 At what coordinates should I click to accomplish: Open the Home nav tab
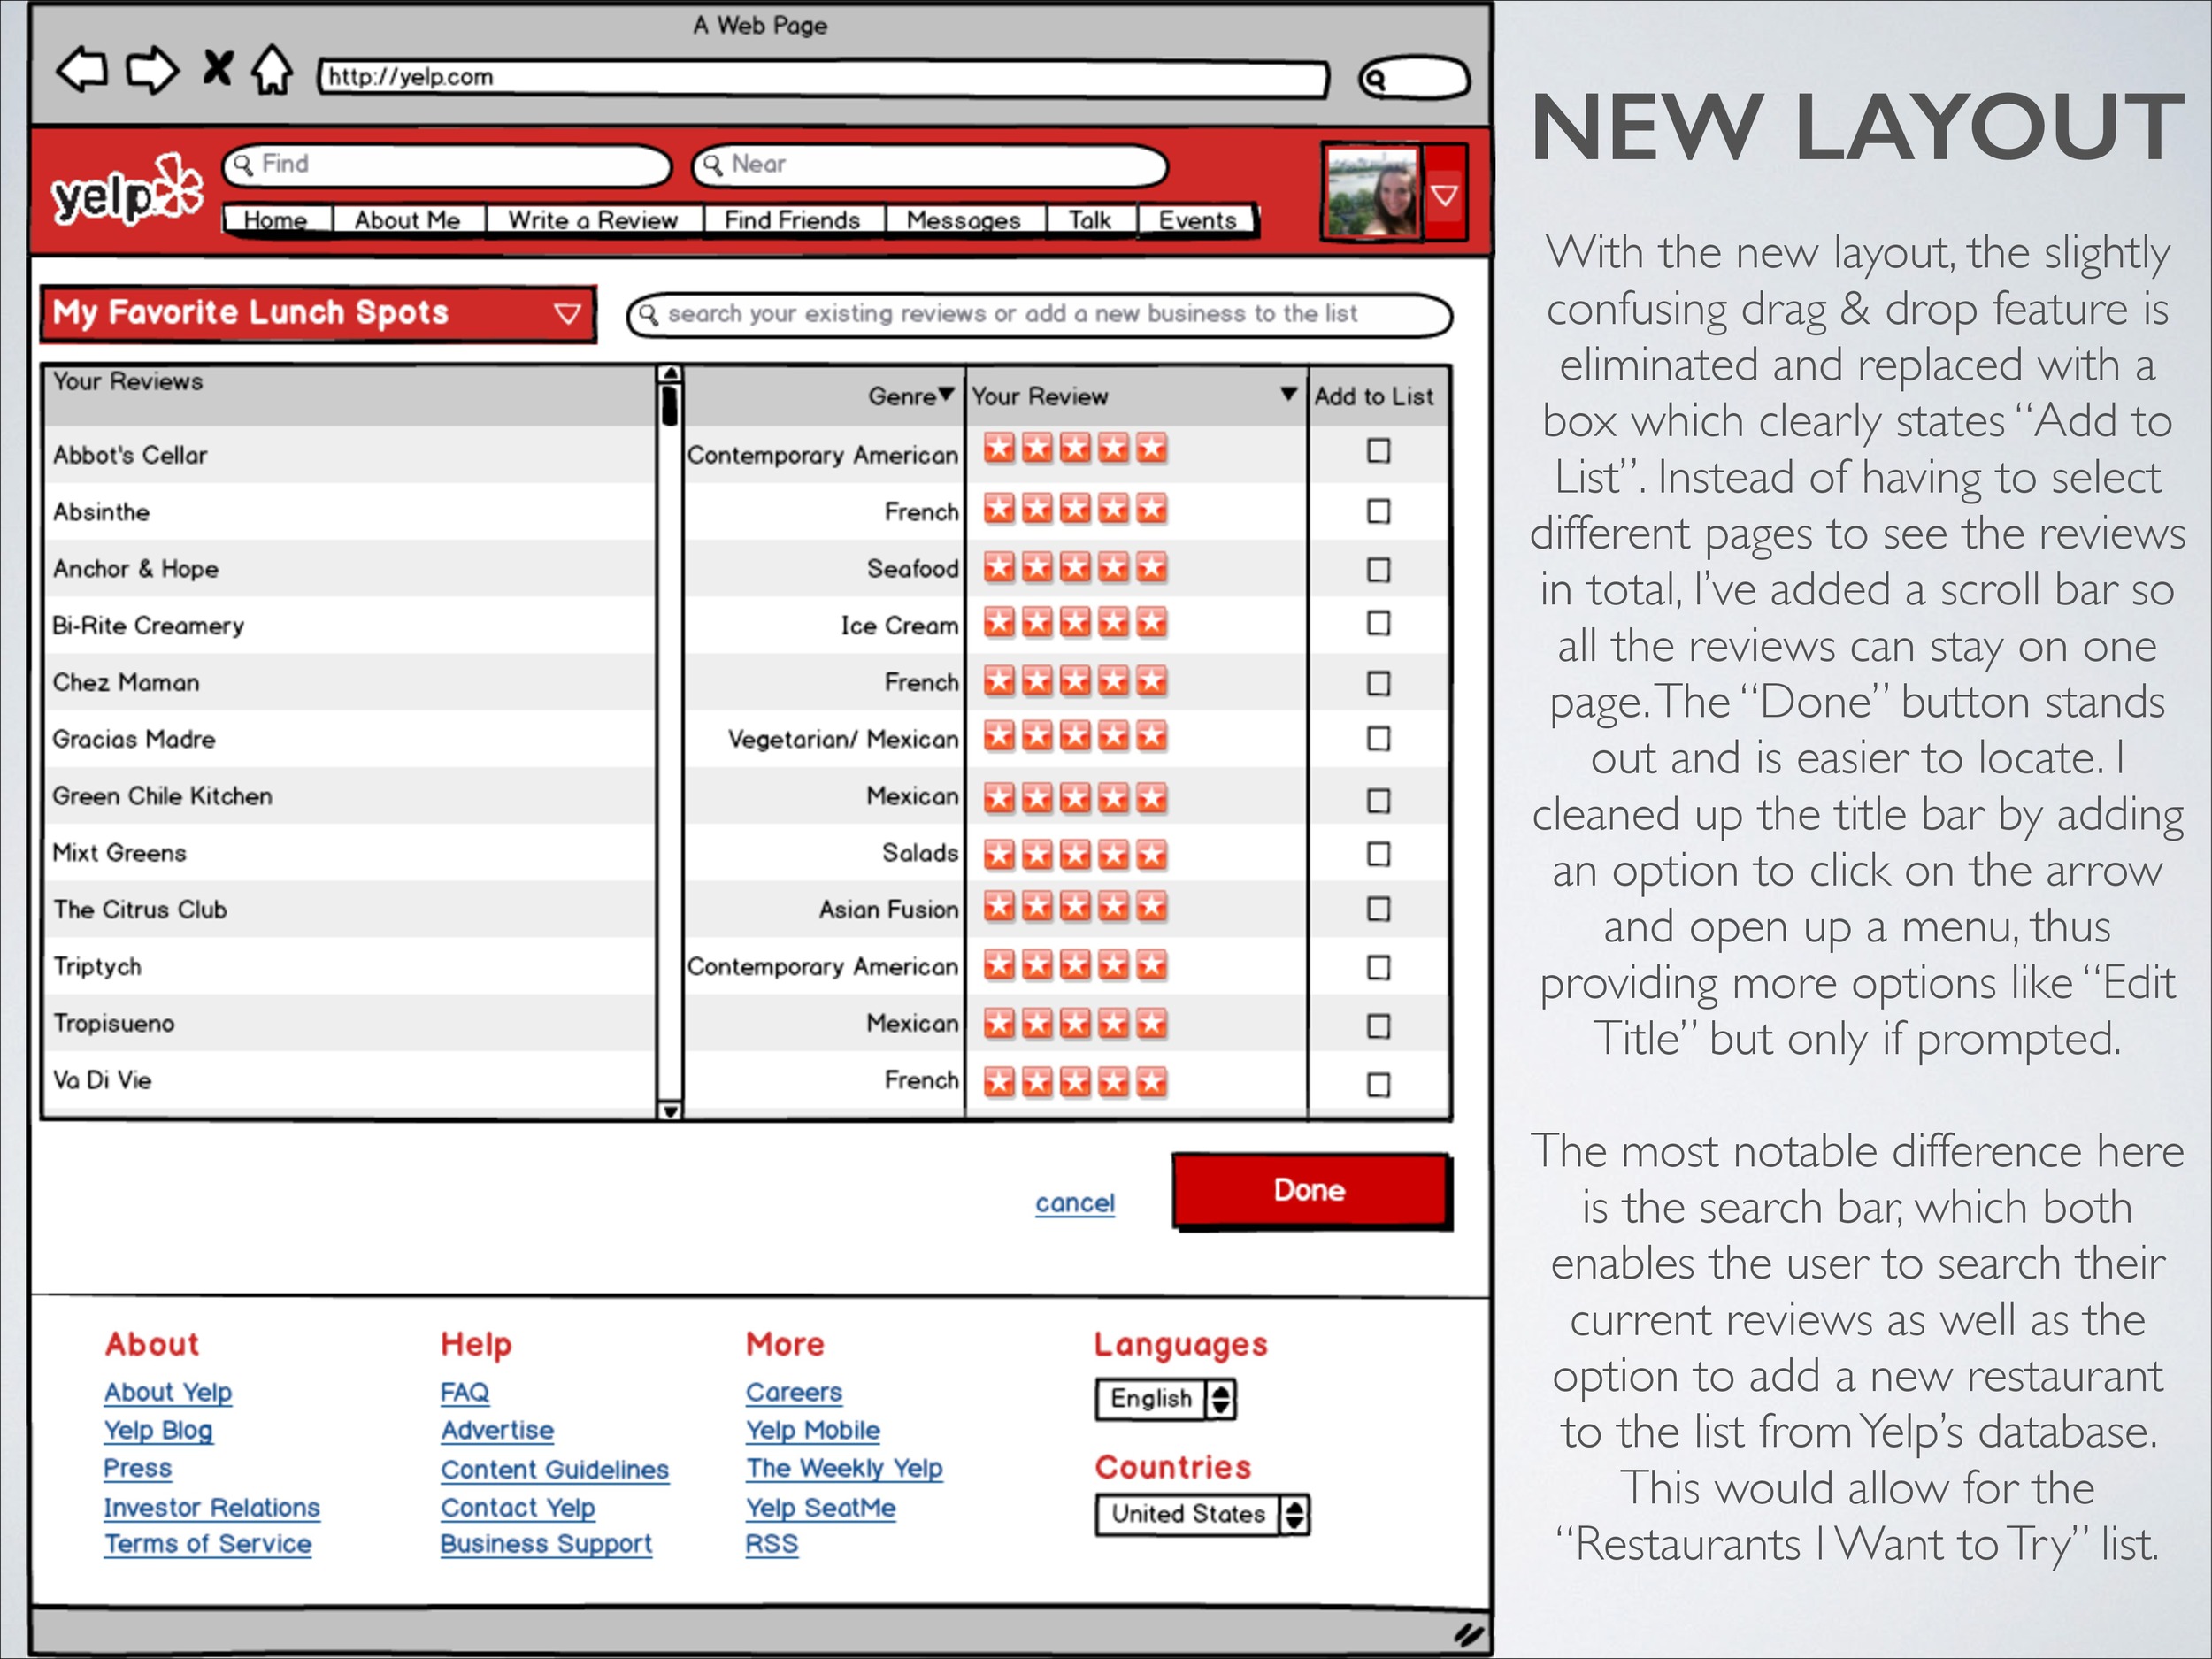coord(276,219)
